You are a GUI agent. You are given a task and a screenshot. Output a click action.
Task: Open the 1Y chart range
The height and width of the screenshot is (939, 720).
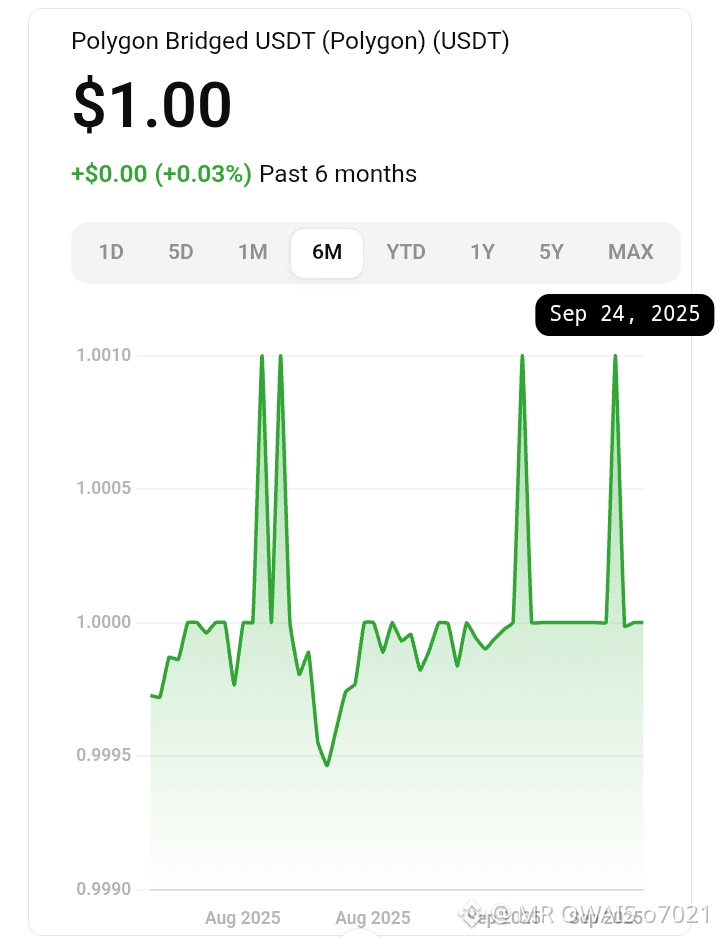482,252
